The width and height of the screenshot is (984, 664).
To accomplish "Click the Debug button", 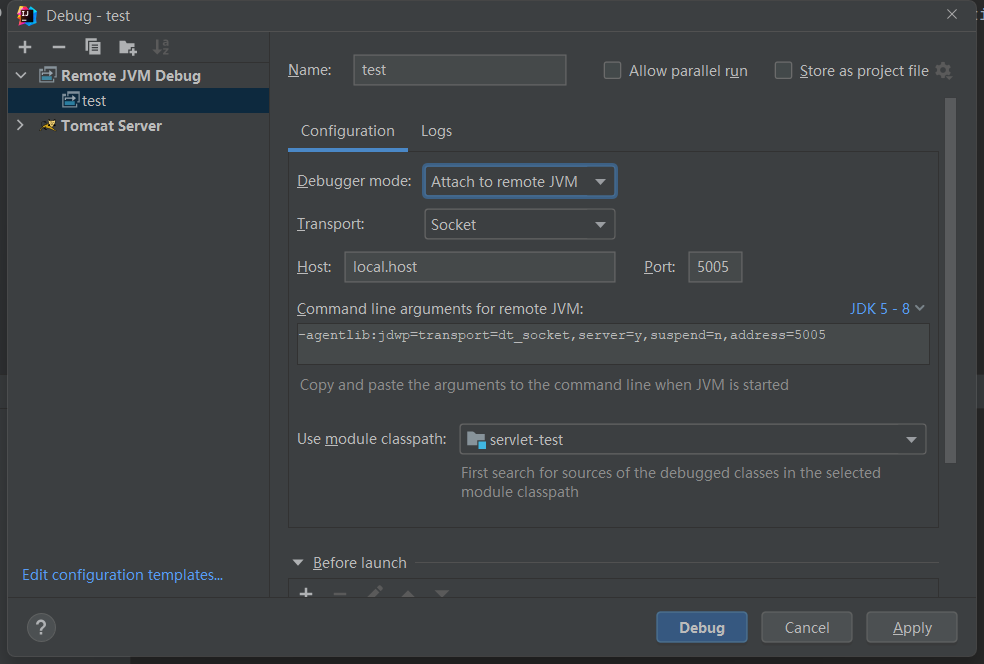I will pos(702,627).
